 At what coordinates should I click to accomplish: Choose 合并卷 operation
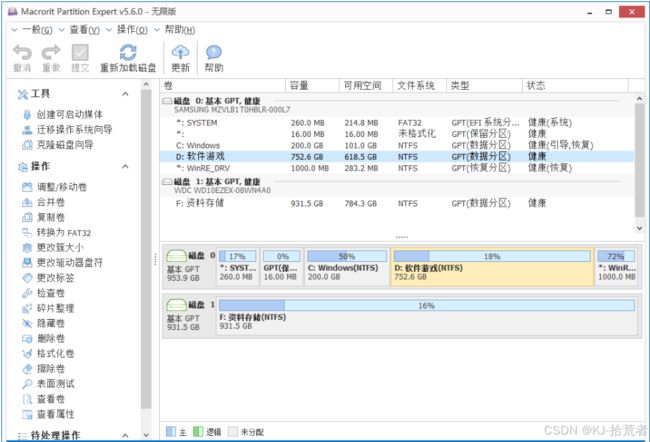pyautogui.click(x=43, y=202)
